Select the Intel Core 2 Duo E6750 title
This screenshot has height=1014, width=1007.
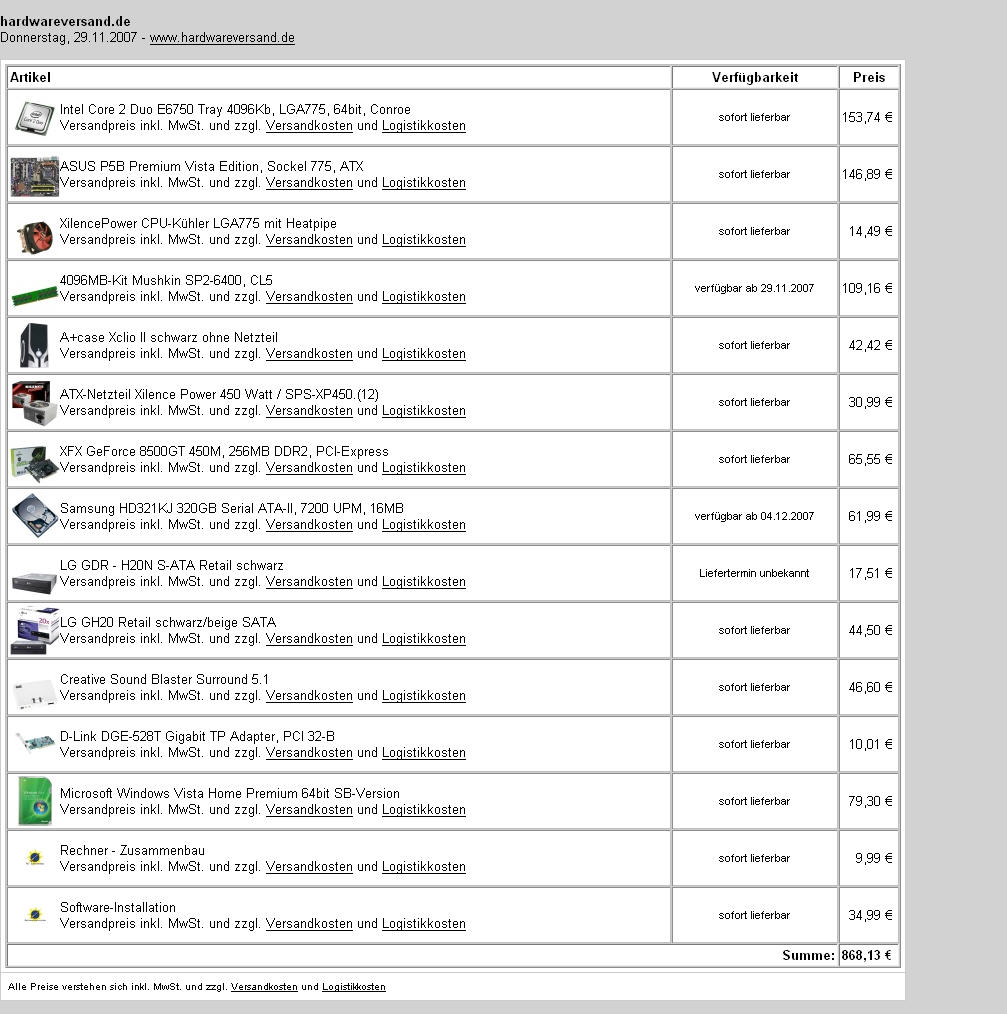click(235, 109)
